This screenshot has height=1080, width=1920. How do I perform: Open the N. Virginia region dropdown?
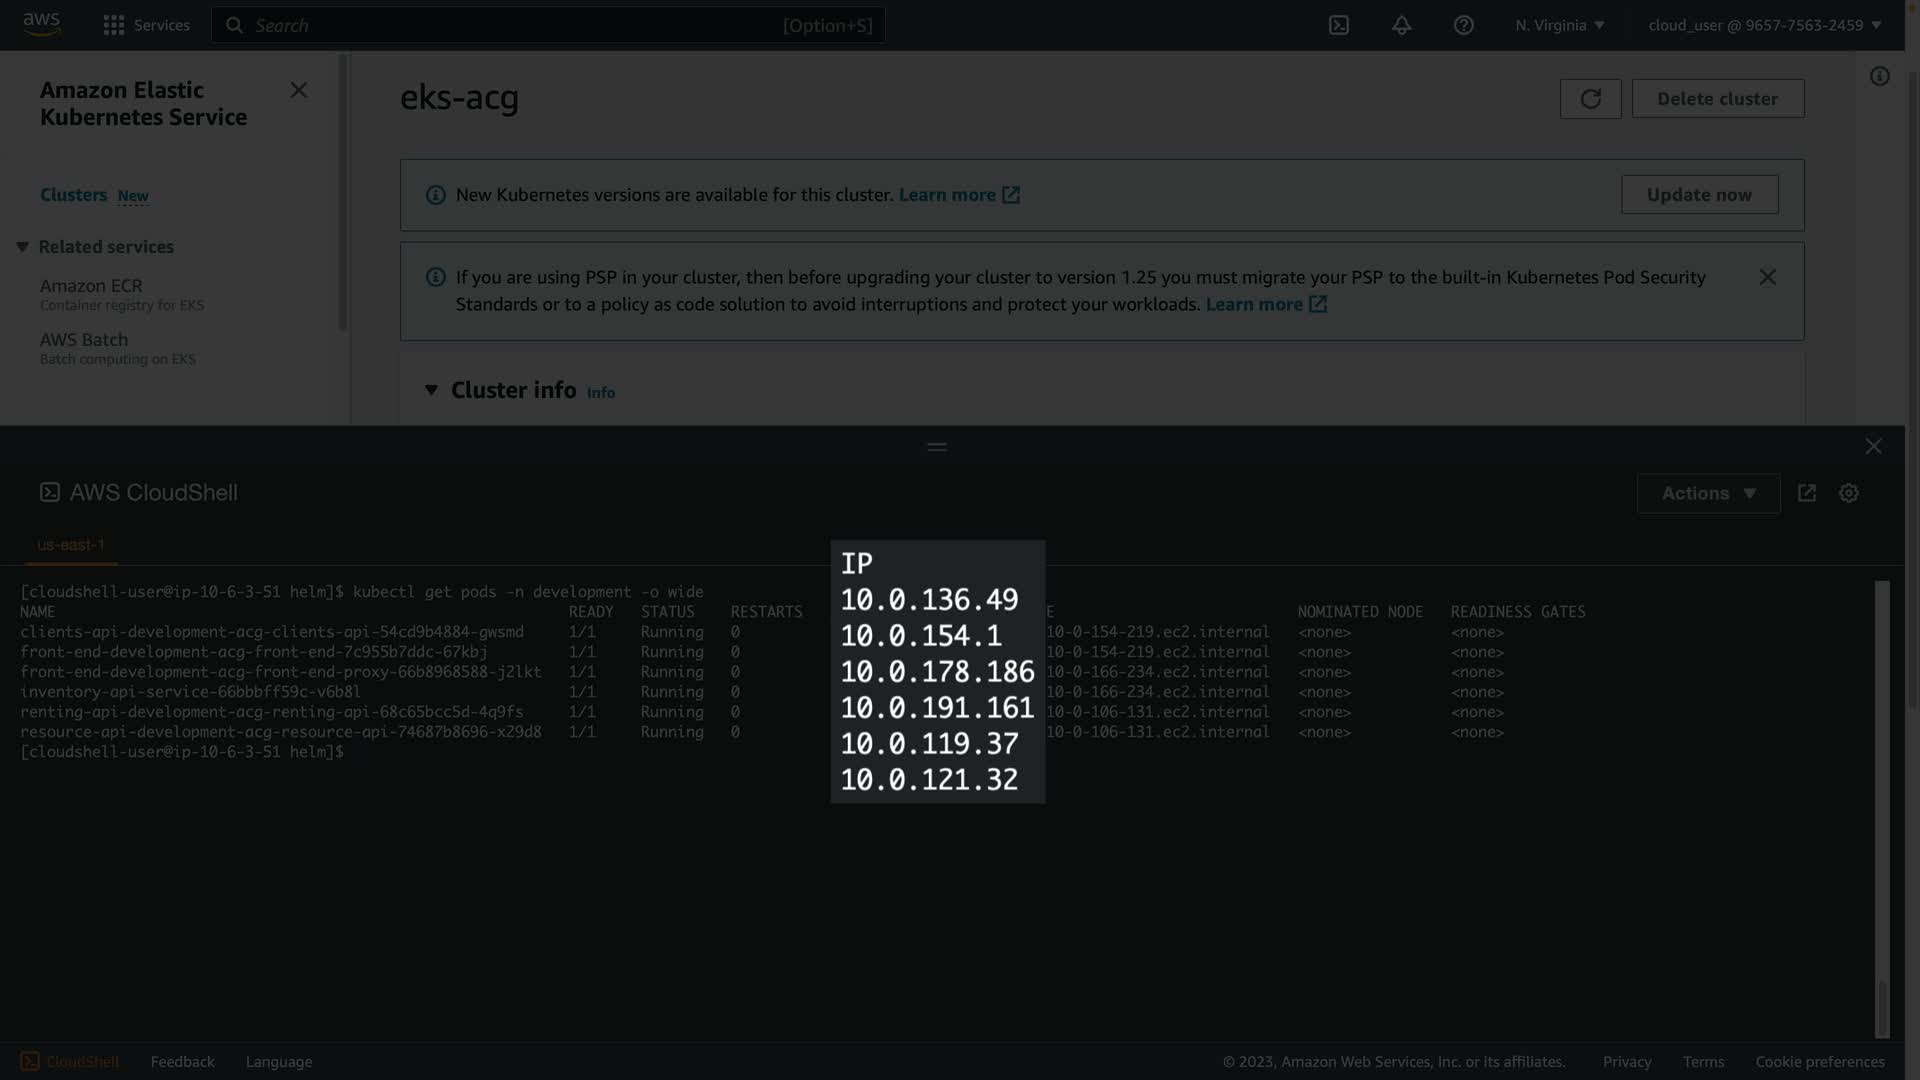(1559, 25)
